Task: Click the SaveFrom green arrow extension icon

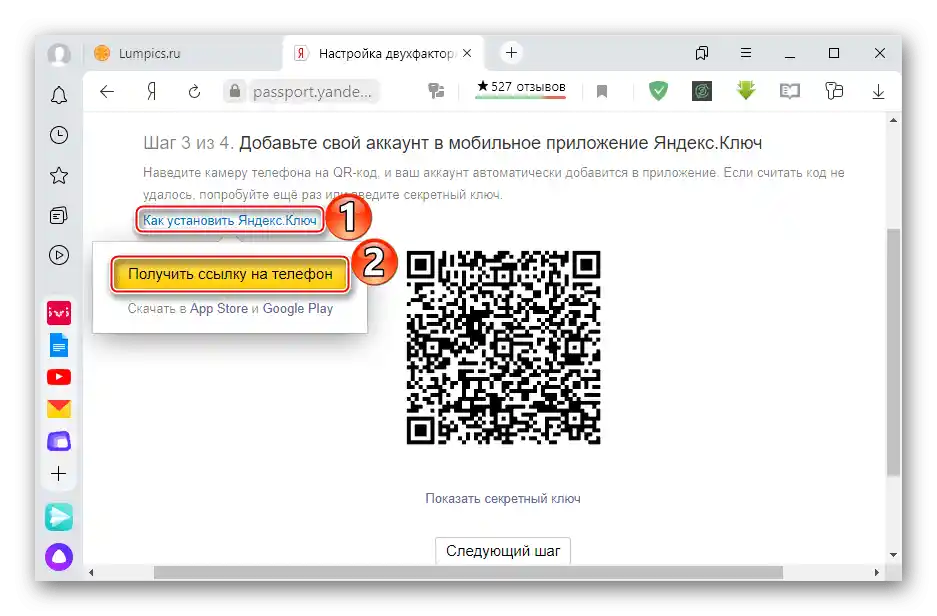Action: coord(746,91)
